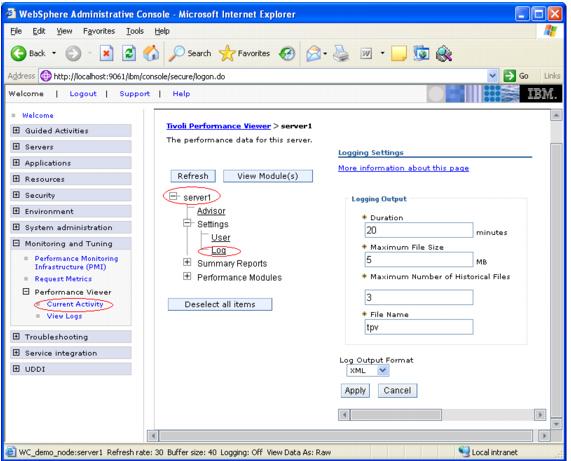Open Tivoli Performance Viewer breadcrumb link
Image resolution: width=571 pixels, height=461 pixels.
pyautogui.click(x=218, y=126)
